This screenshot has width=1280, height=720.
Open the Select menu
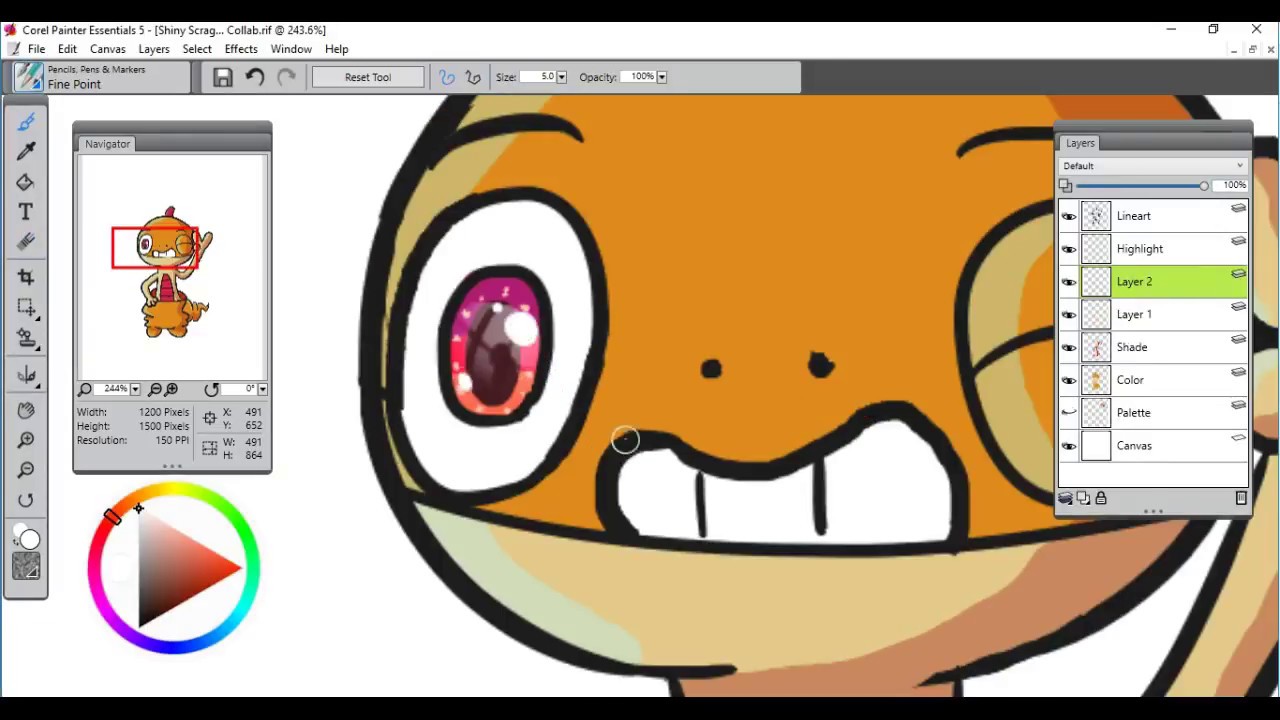197,49
